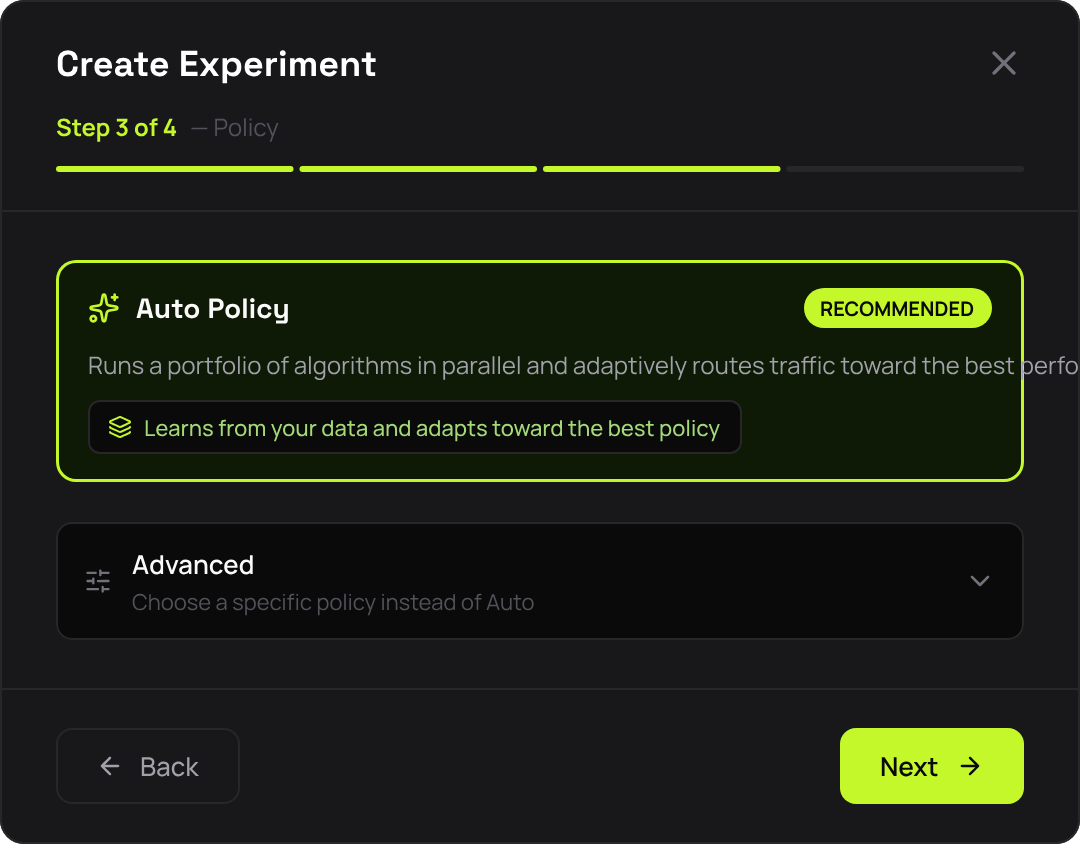Click the stacked-layers badge icon under Auto Policy
This screenshot has height=844, width=1080.
coord(120,427)
